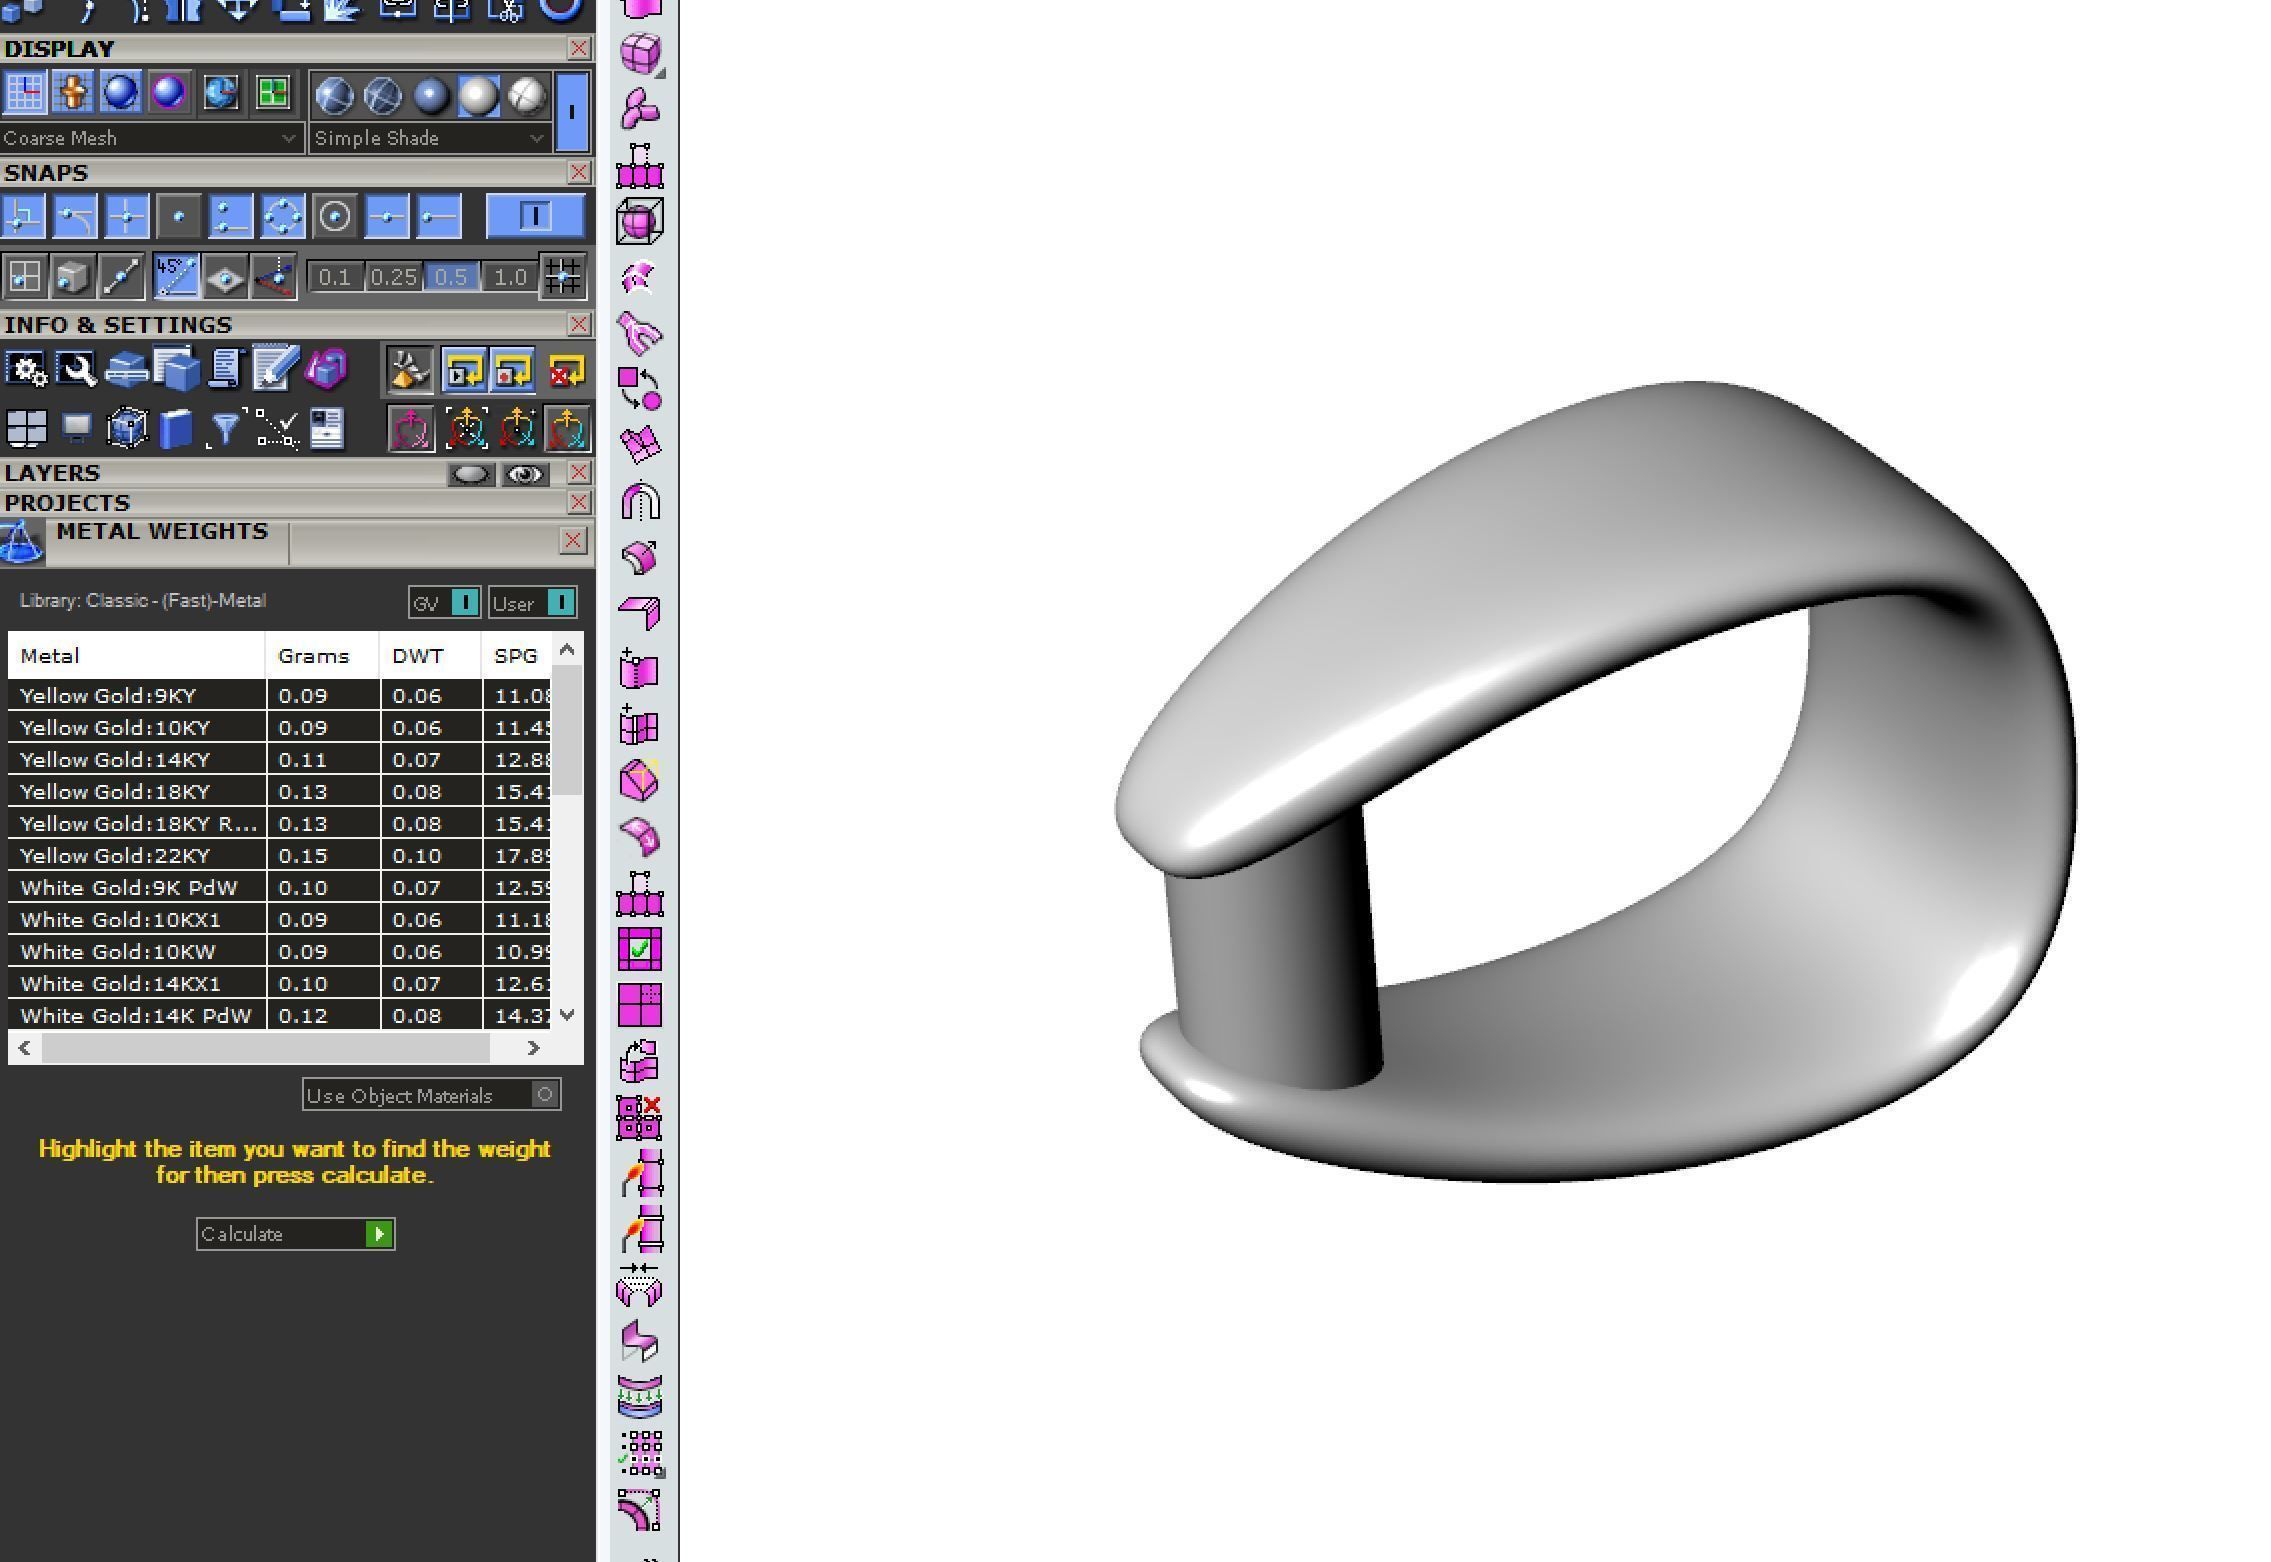Open the wrench settings icon

pos(76,370)
